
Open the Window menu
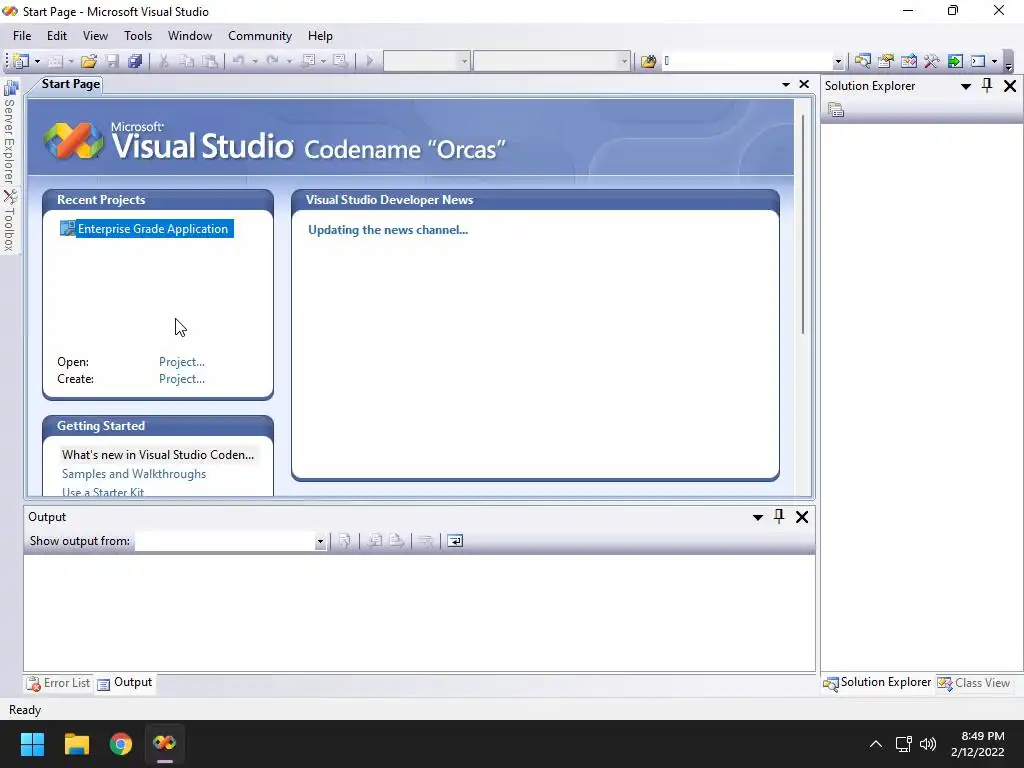190,36
